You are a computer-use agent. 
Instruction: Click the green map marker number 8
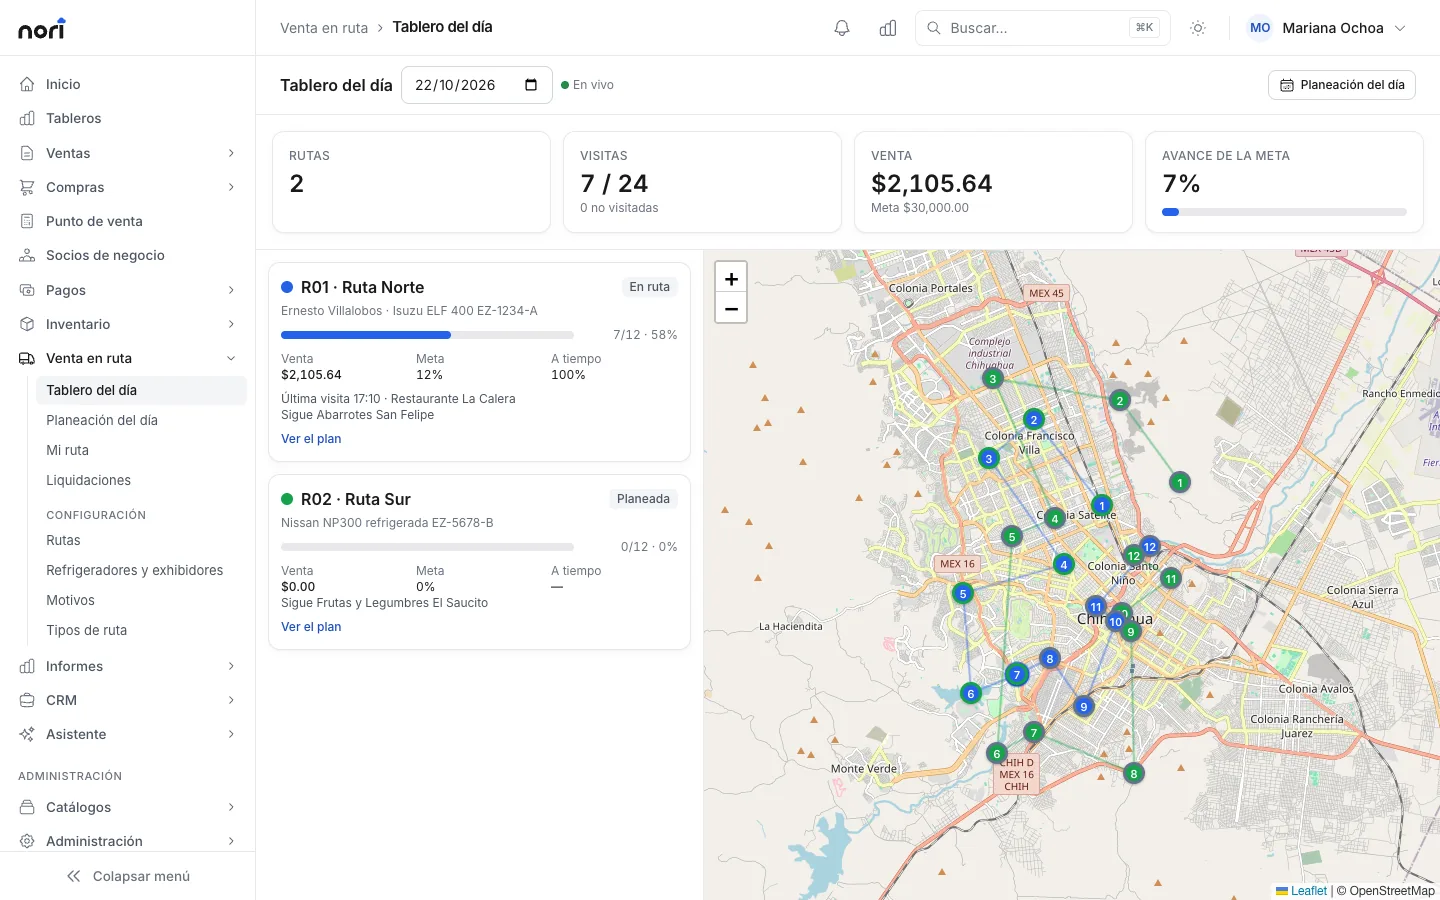click(x=1133, y=773)
